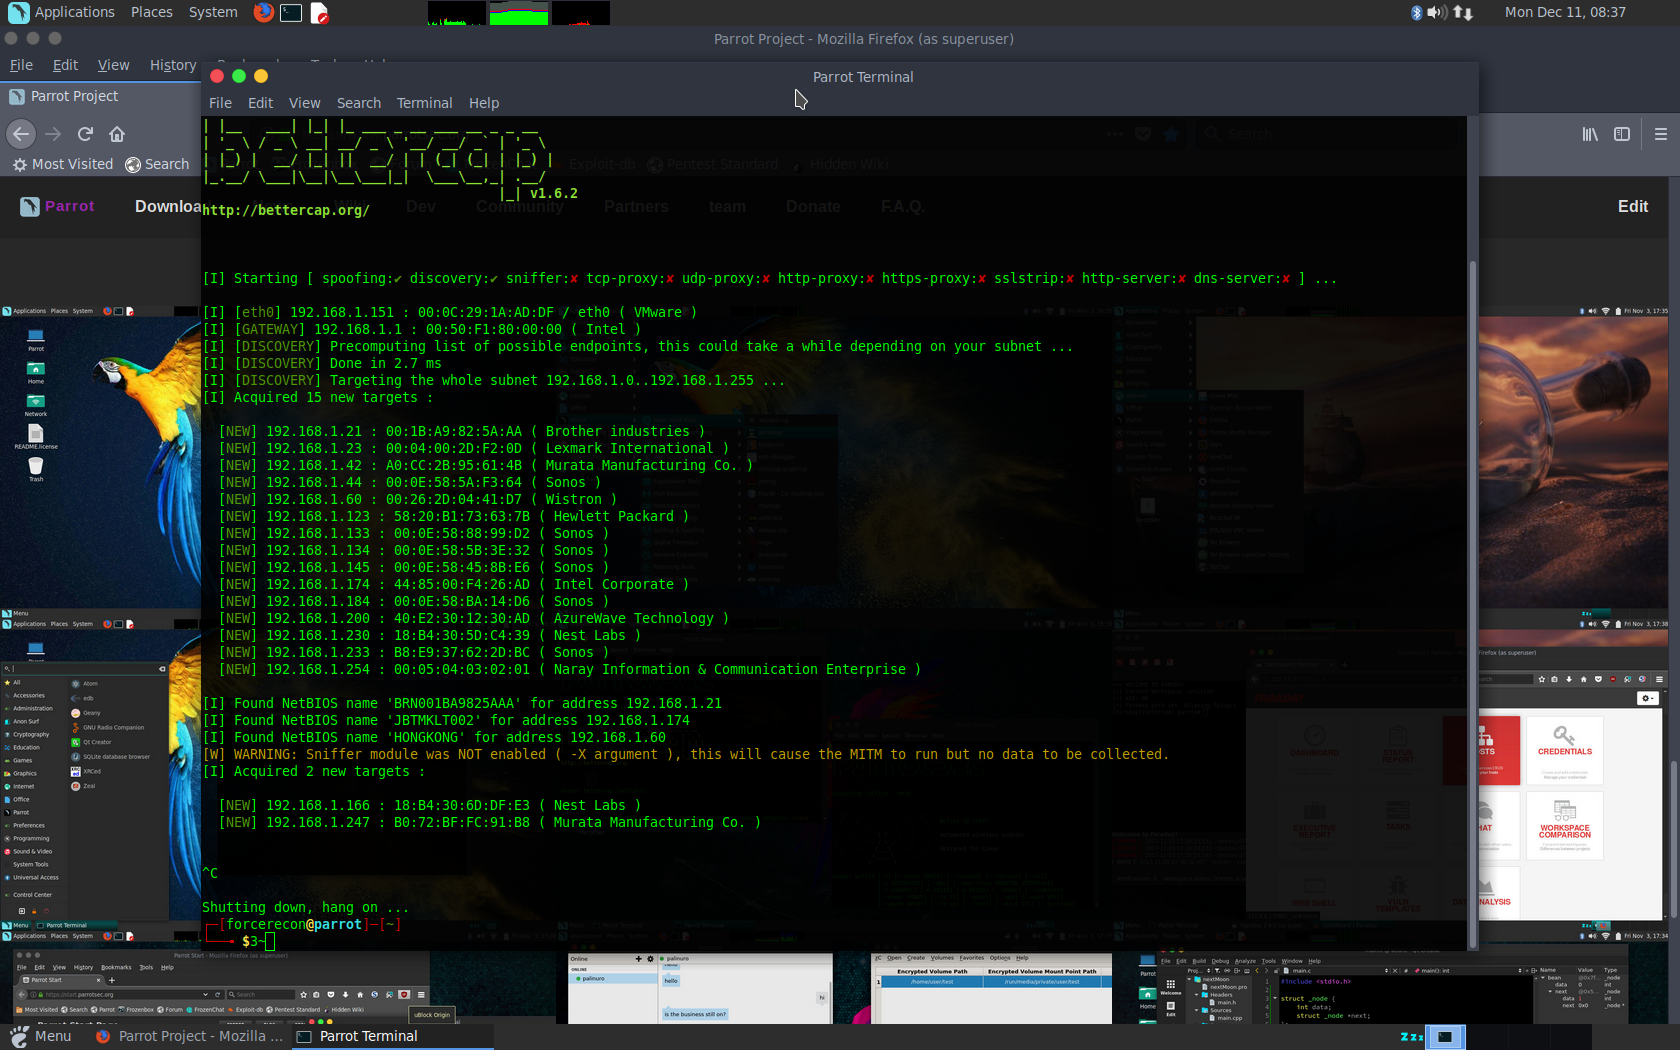Open the network connections tray icon
1680x1050 pixels.
tap(1463, 12)
